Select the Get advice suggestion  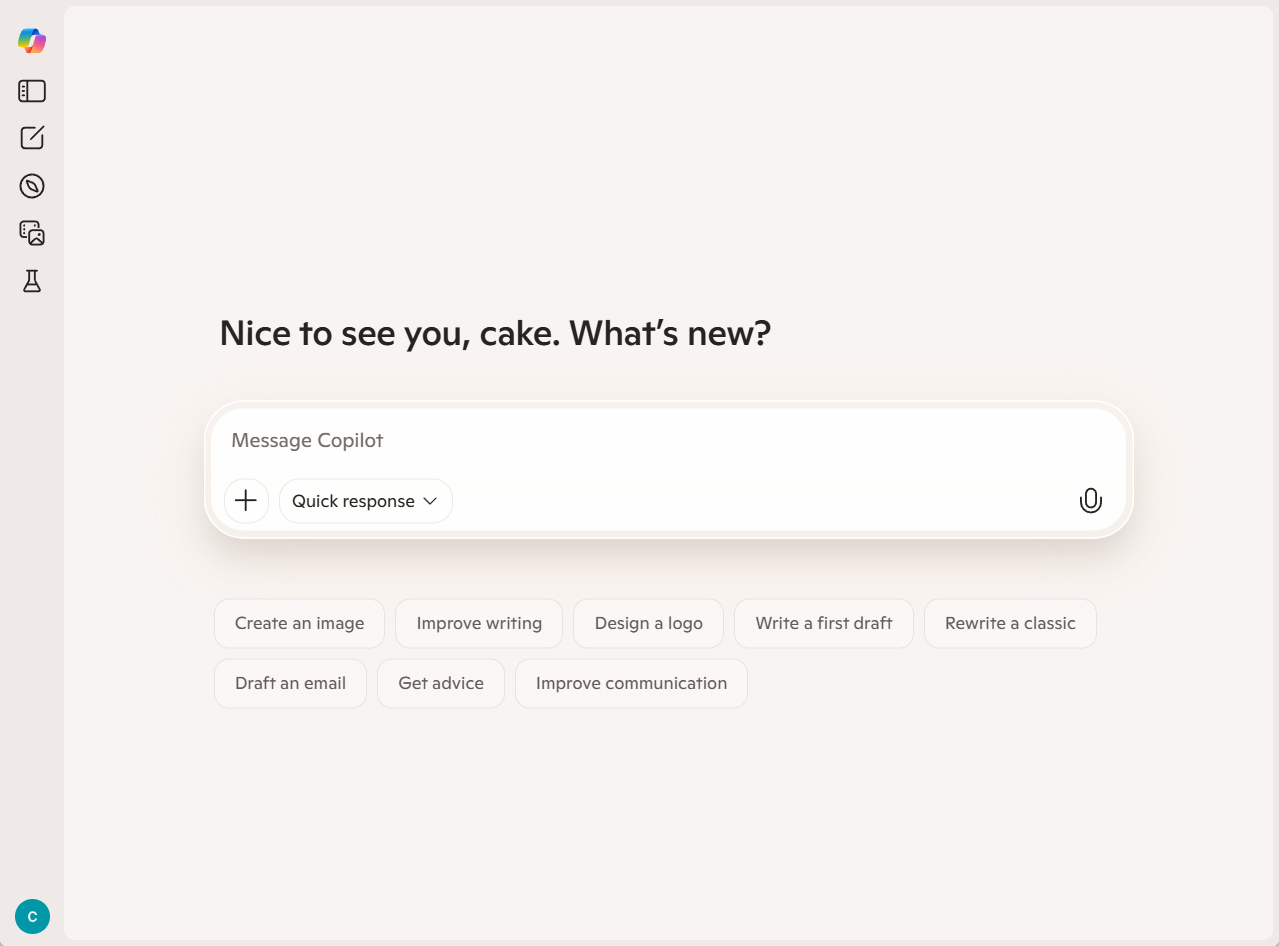pyautogui.click(x=441, y=684)
